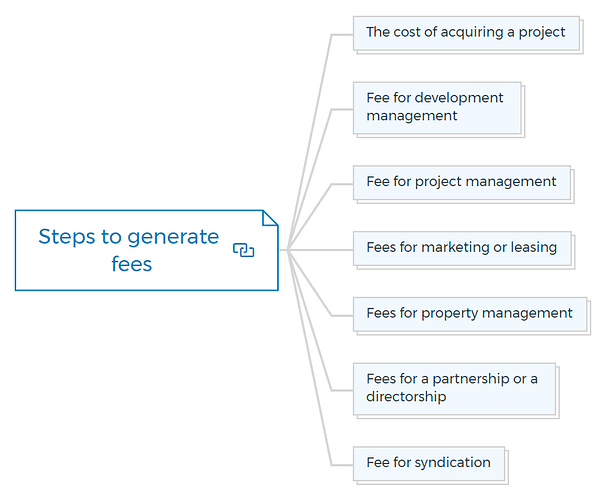Click connector elbow before the partnership or directorship node
Screen dimensions: 613x500
tap(332, 390)
